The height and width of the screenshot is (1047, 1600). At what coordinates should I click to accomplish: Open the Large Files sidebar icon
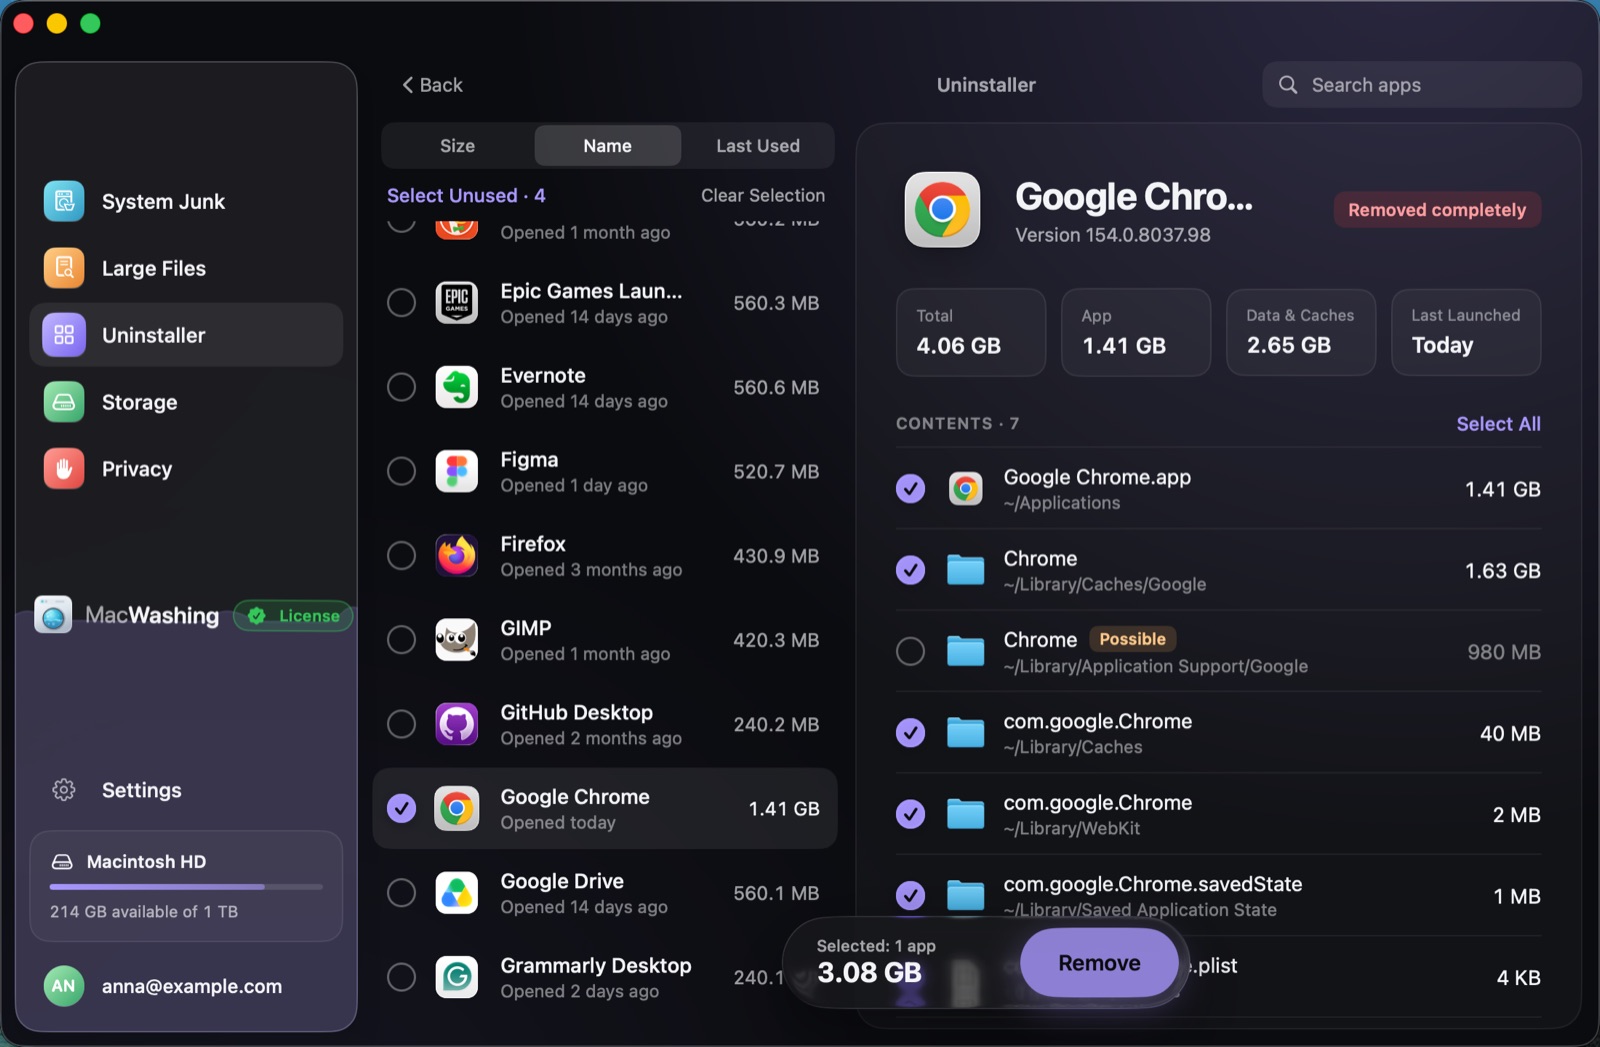(64, 268)
